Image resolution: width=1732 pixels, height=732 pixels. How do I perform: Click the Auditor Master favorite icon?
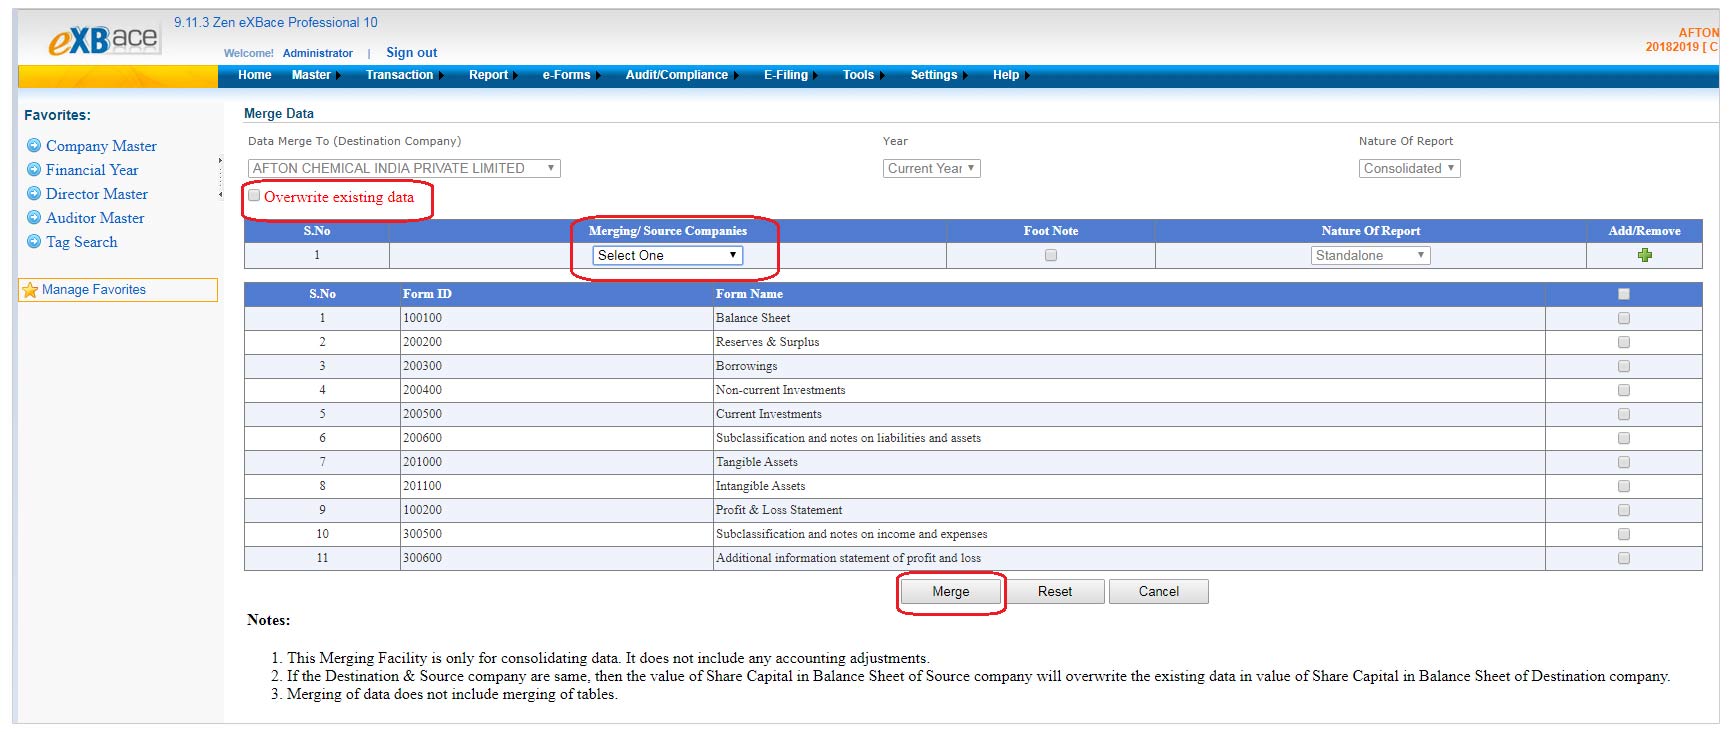pos(34,218)
